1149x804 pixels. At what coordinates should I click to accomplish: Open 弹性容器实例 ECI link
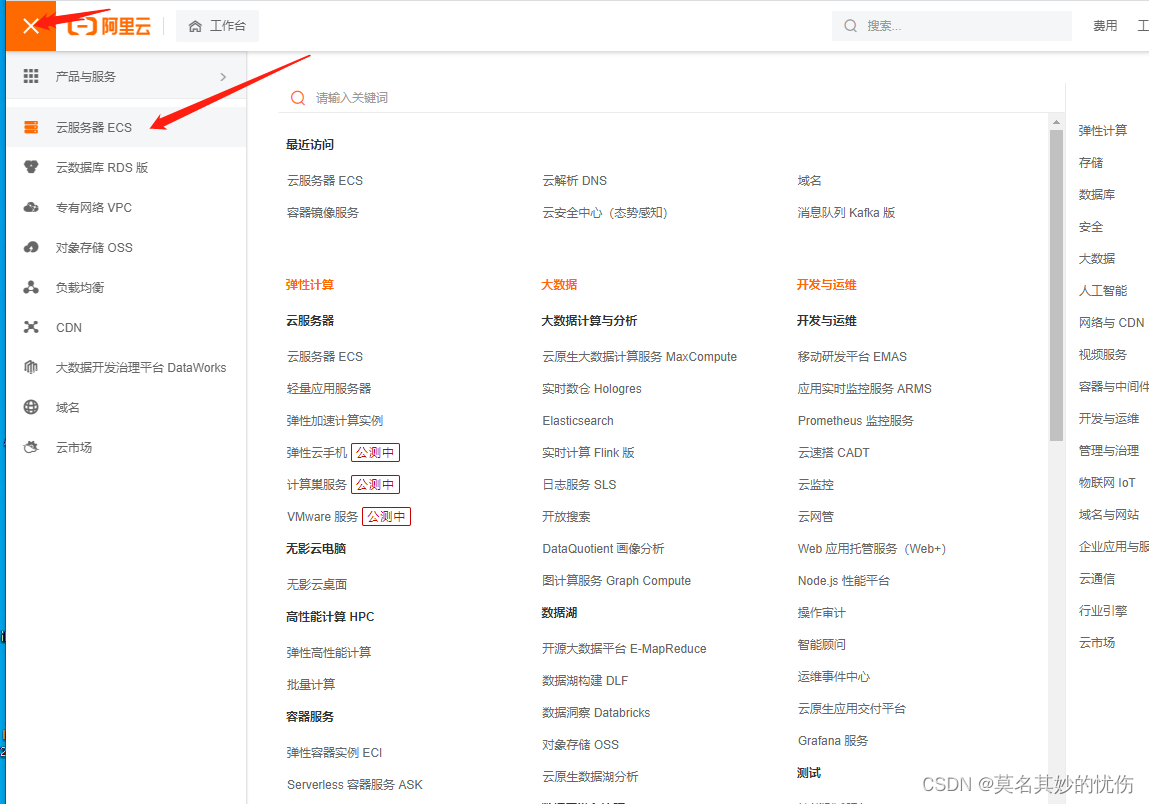click(x=334, y=753)
